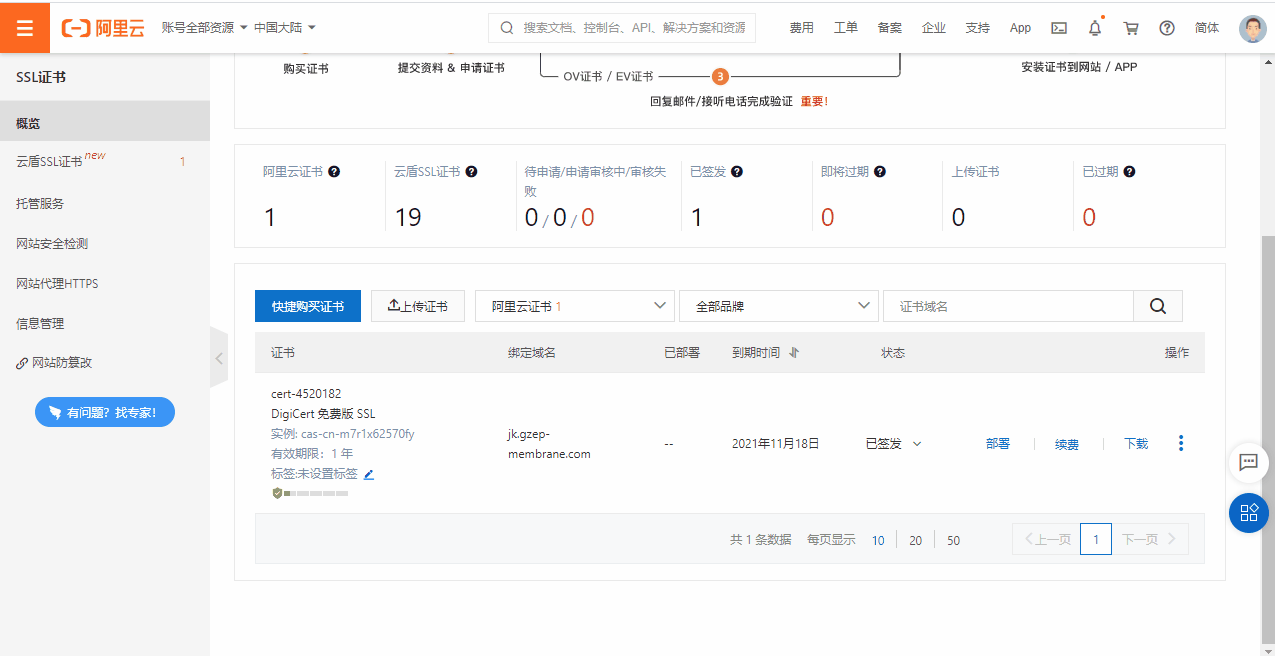Click the help question mark in header
The height and width of the screenshot is (656, 1275).
[1167, 28]
